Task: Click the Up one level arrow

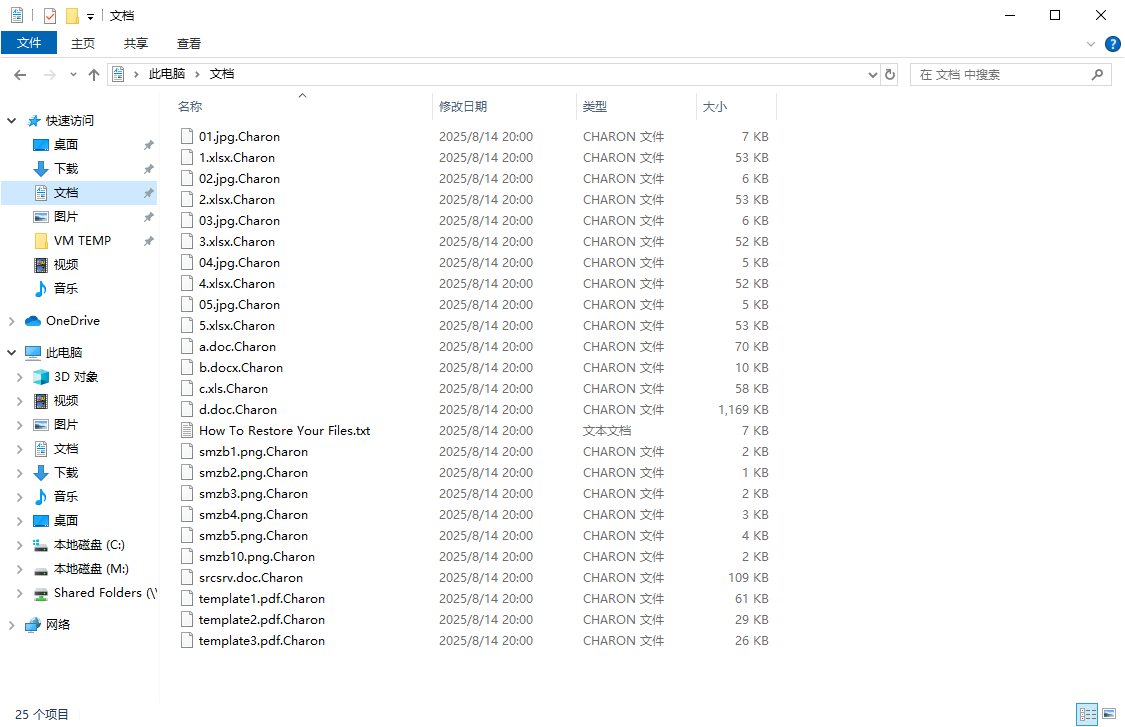Action: point(94,75)
